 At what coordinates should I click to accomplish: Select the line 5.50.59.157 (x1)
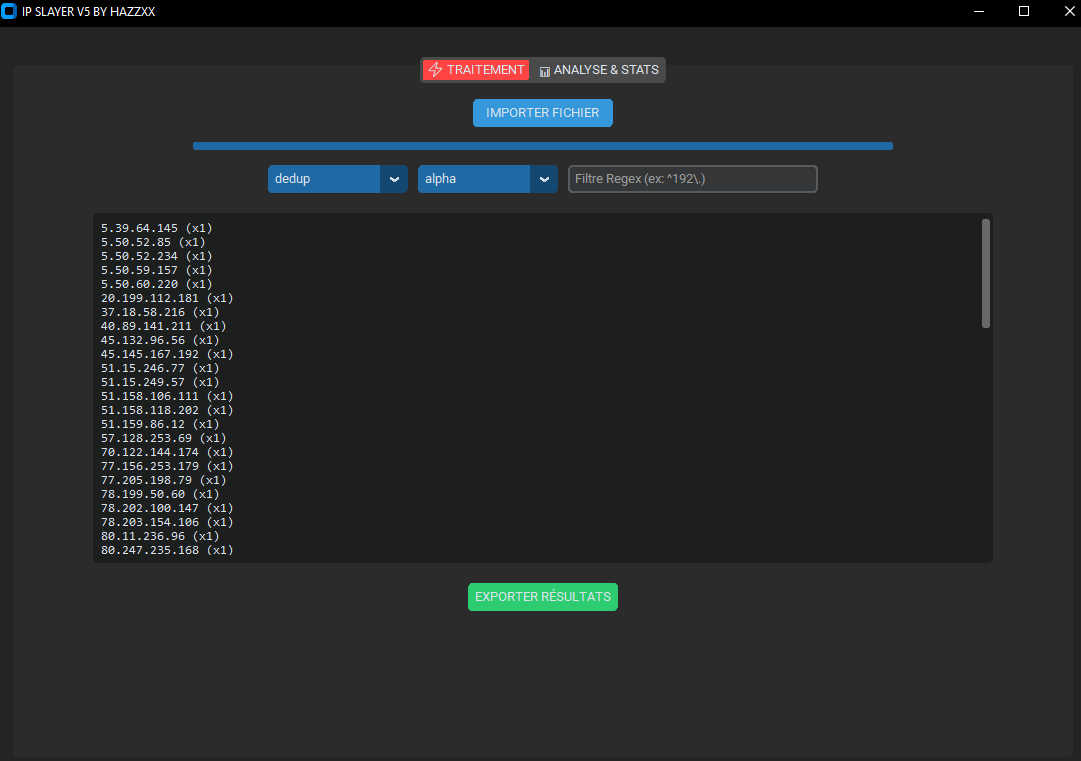click(x=156, y=270)
